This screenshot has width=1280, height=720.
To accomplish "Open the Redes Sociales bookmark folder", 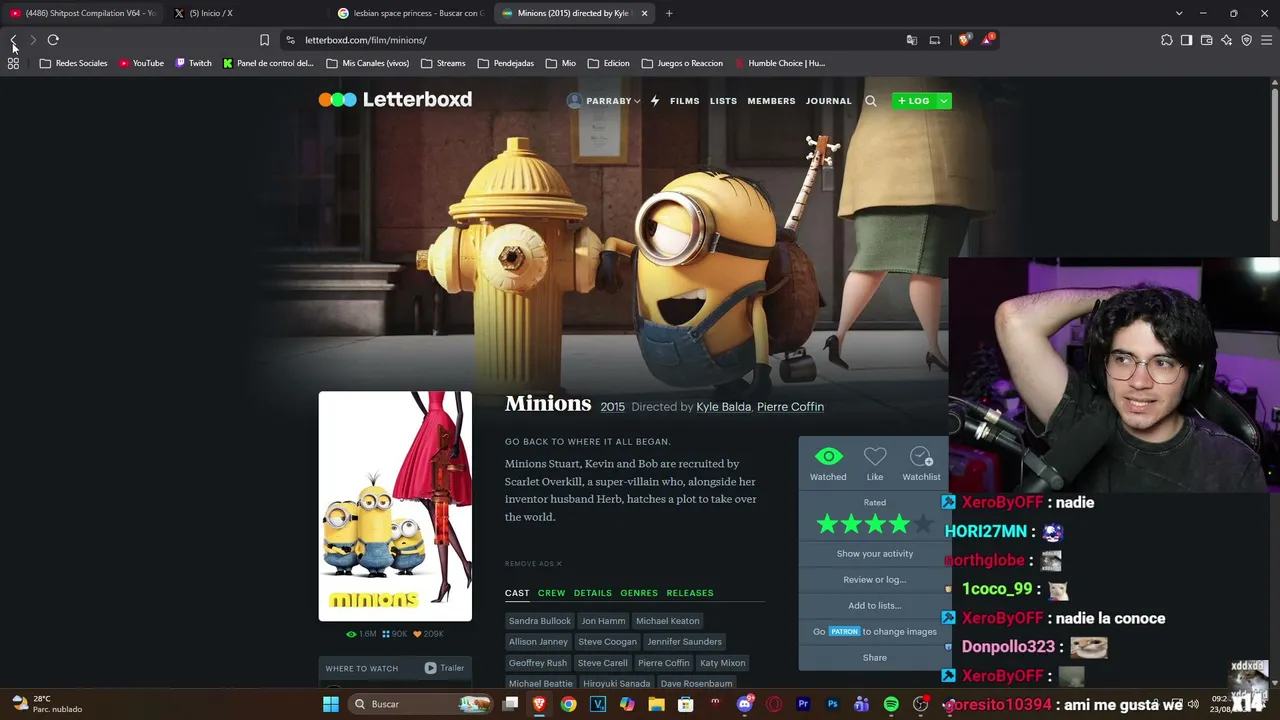I will pyautogui.click(x=73, y=63).
